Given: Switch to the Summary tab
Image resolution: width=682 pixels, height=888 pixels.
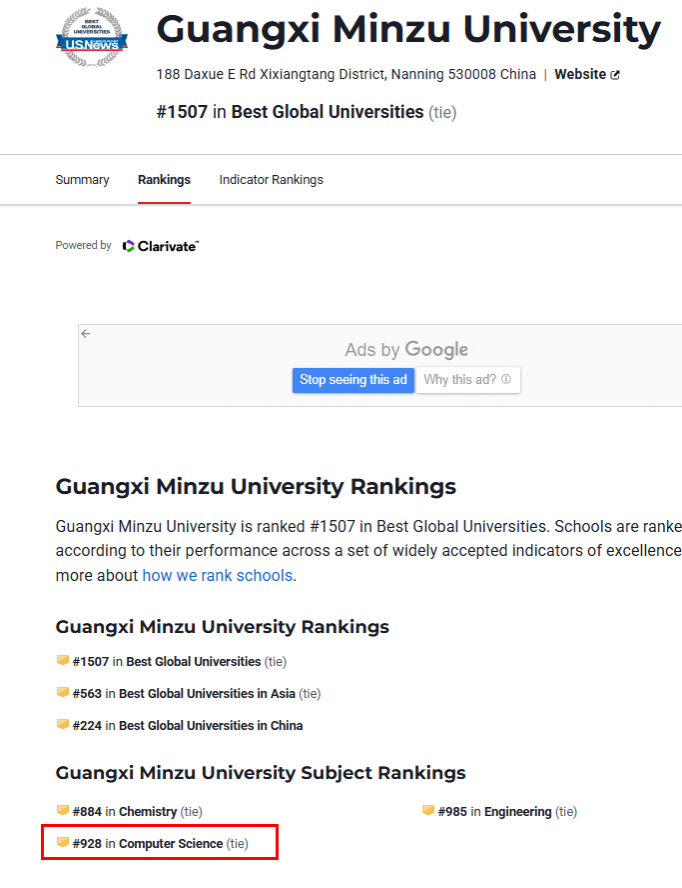Looking at the screenshot, I should point(82,180).
